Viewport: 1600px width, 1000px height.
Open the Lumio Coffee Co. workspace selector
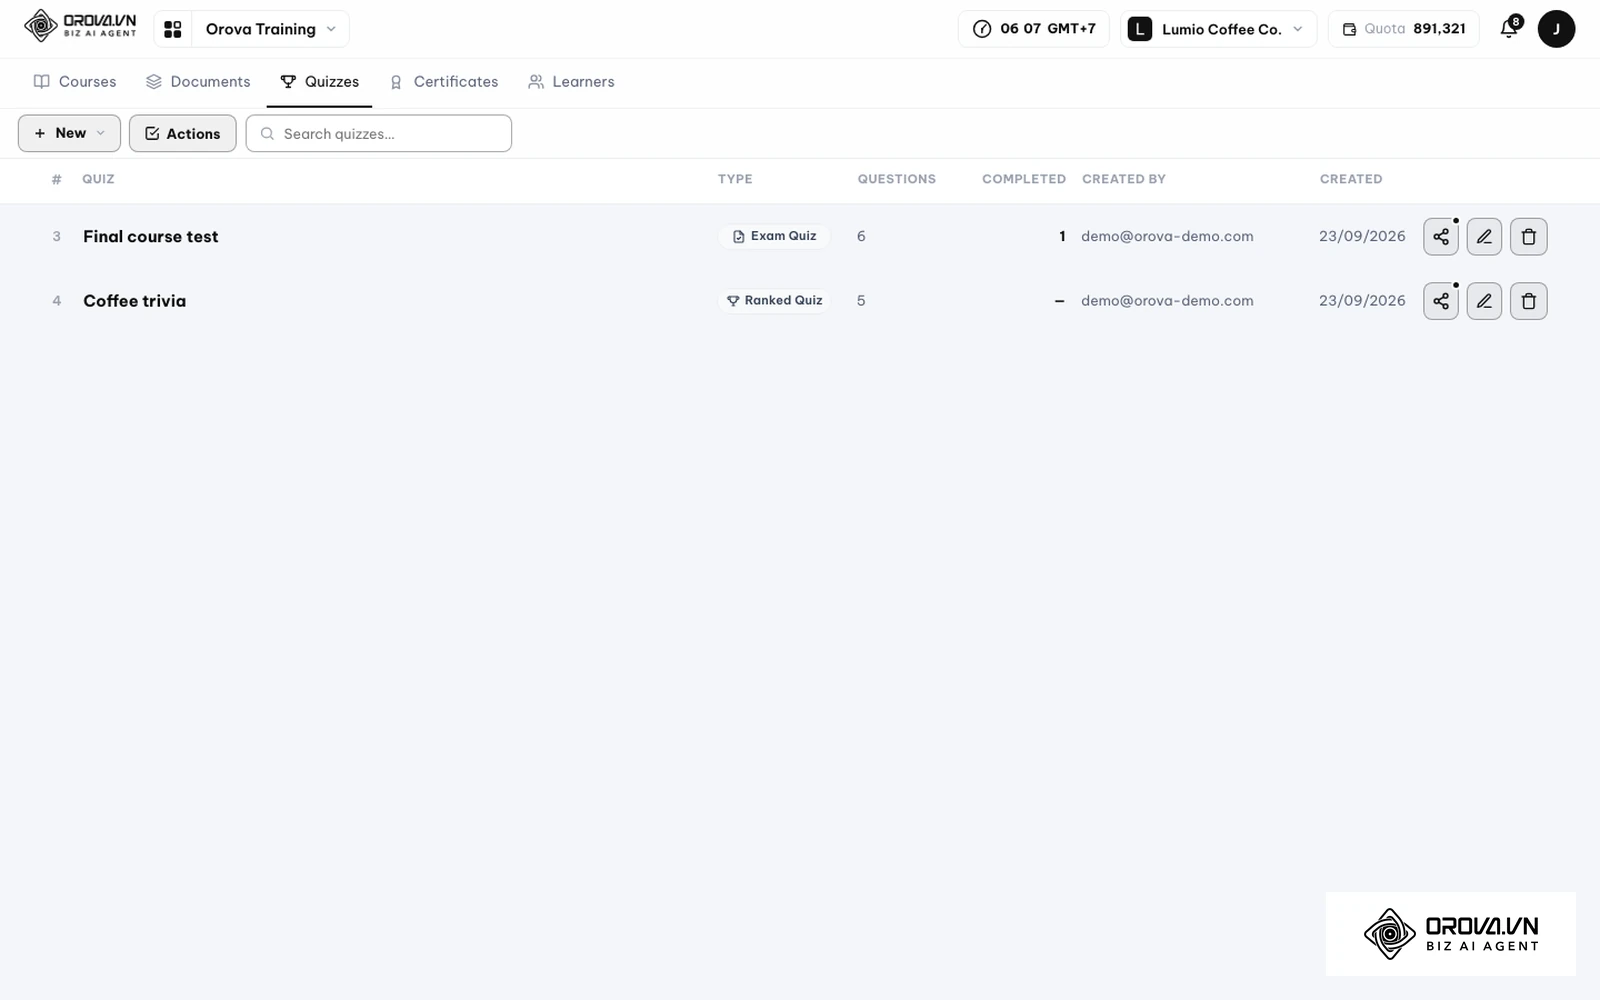coord(1218,29)
